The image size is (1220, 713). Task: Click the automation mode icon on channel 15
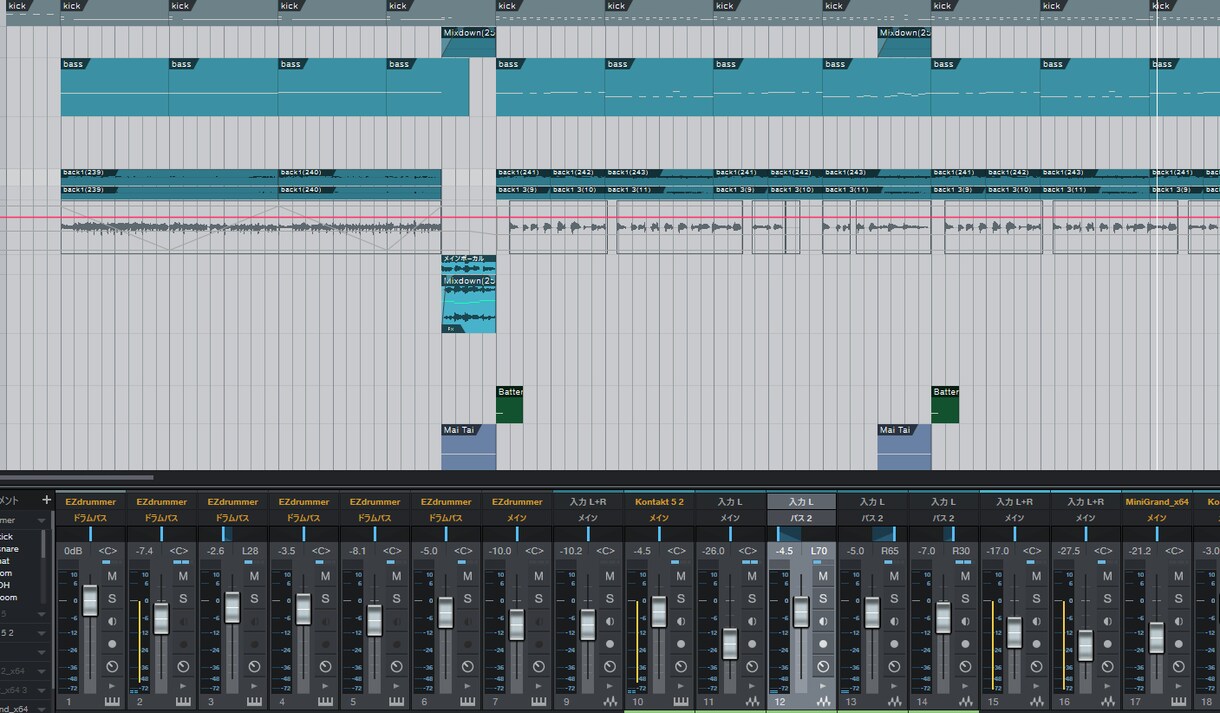click(x=1036, y=666)
